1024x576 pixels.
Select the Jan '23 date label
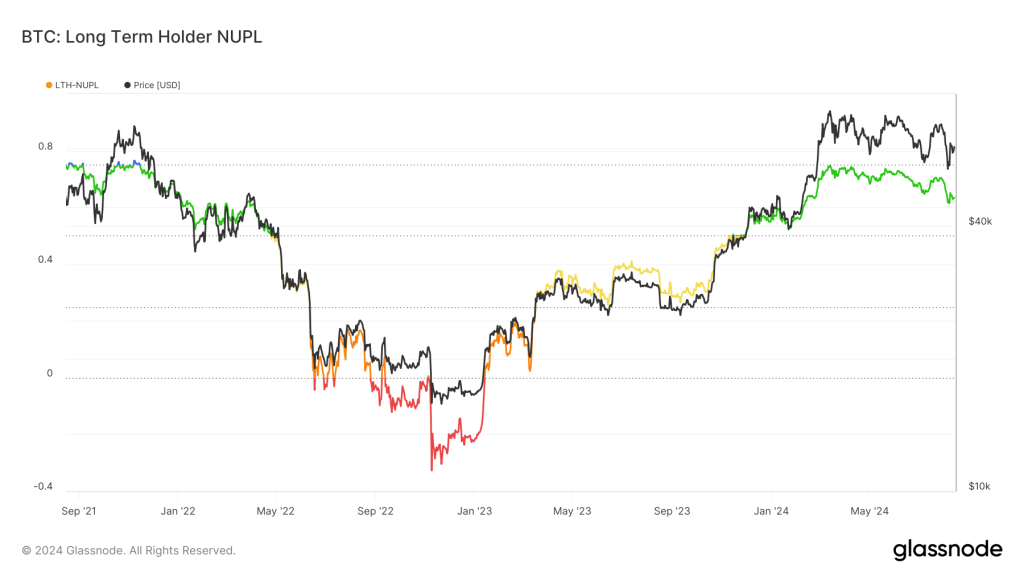473,511
